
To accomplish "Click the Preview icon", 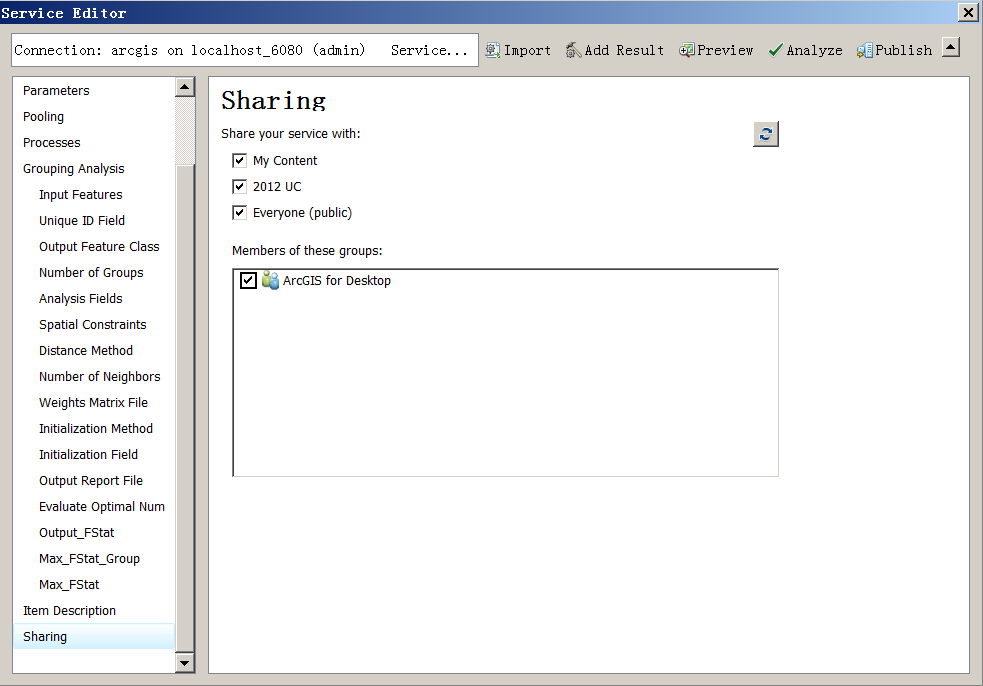I will point(686,50).
